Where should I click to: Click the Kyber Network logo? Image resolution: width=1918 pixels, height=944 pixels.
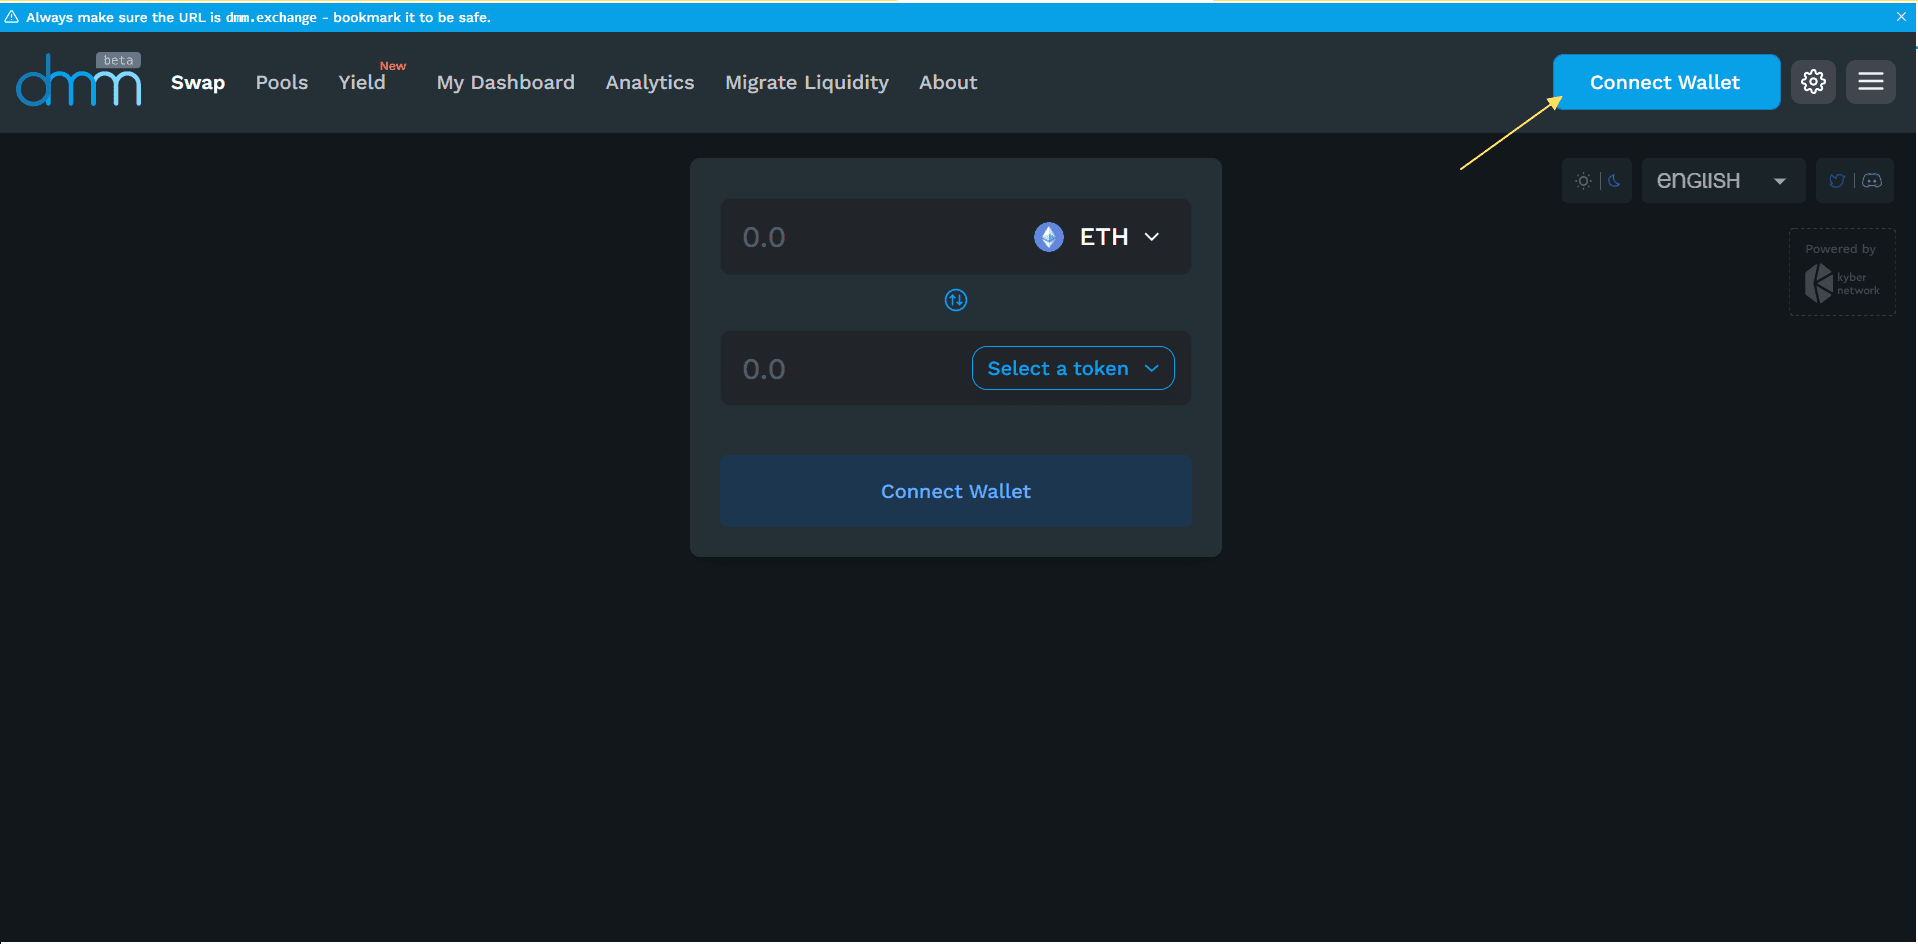click(x=1842, y=284)
